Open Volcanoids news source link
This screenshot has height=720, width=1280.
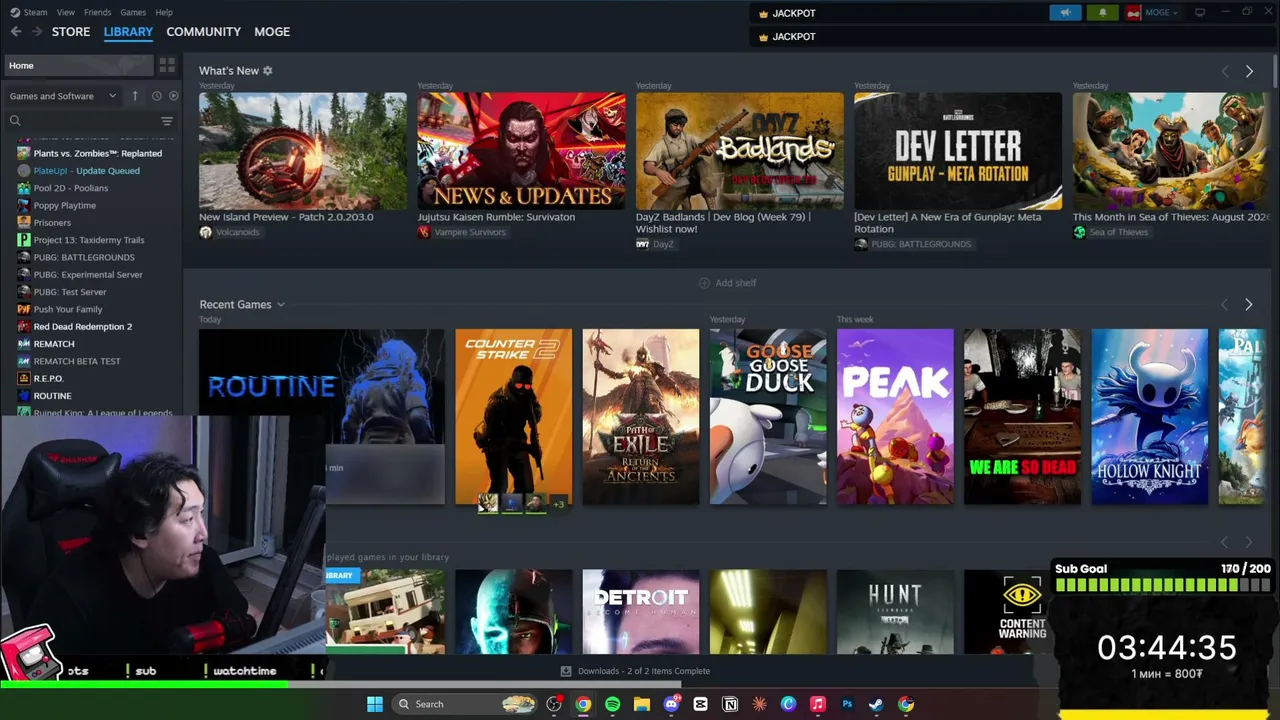pos(237,232)
